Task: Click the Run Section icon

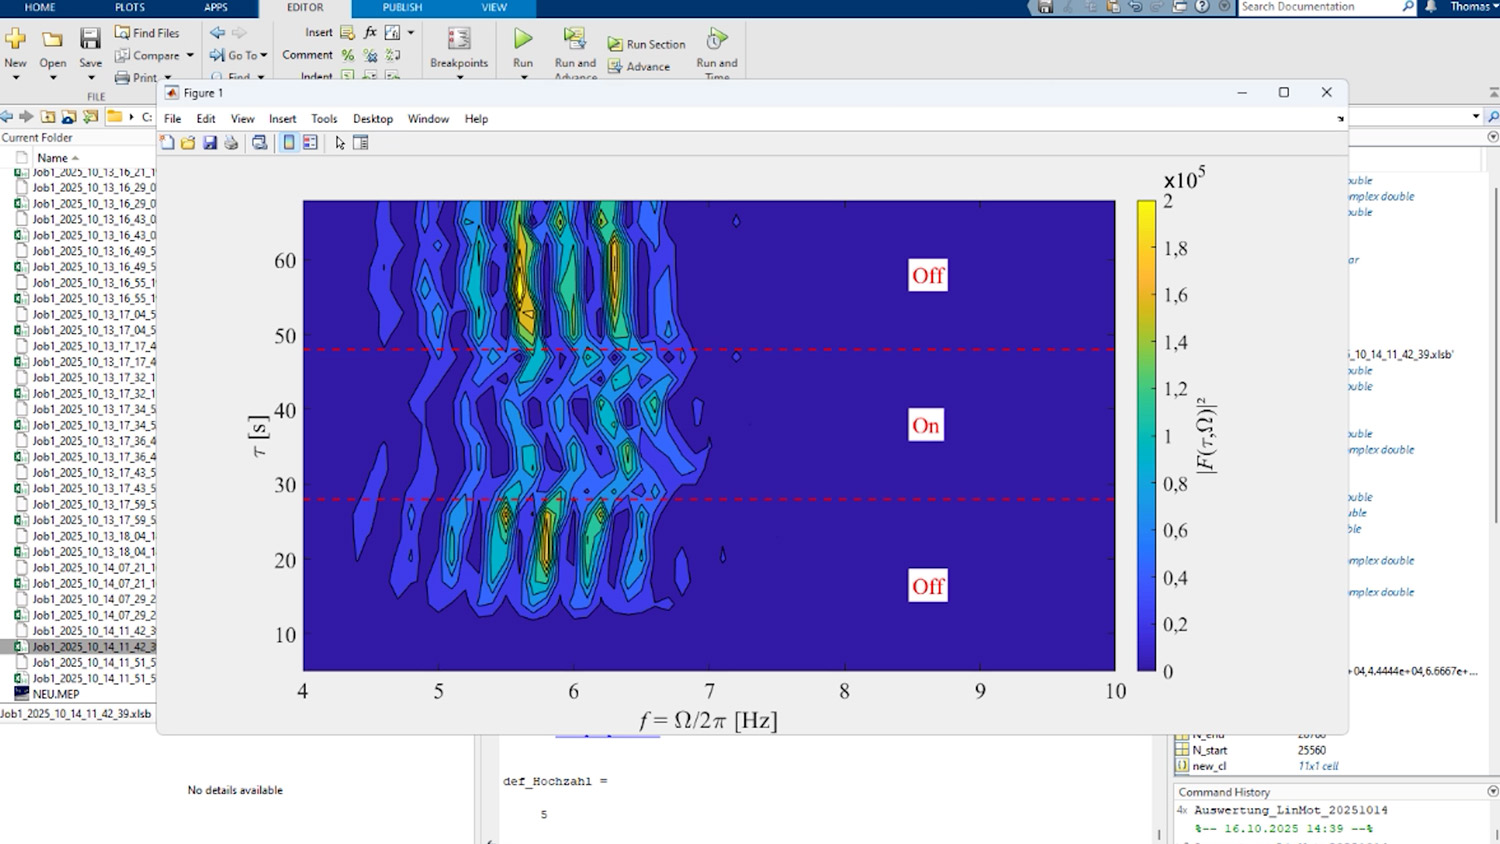Action: coord(615,44)
